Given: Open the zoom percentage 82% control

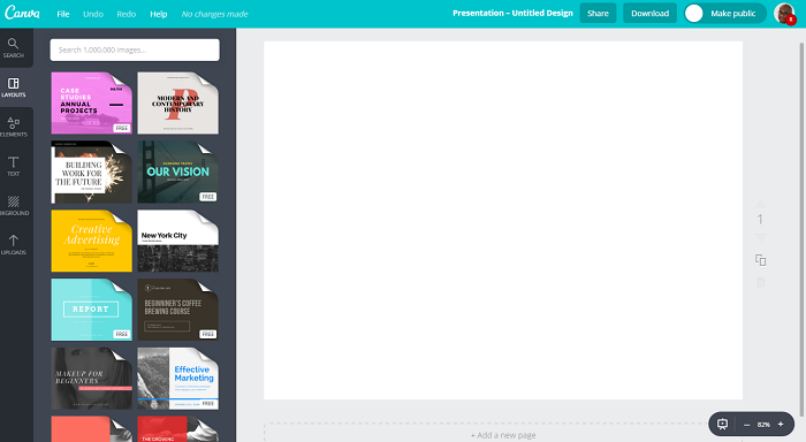Looking at the screenshot, I should [x=763, y=425].
